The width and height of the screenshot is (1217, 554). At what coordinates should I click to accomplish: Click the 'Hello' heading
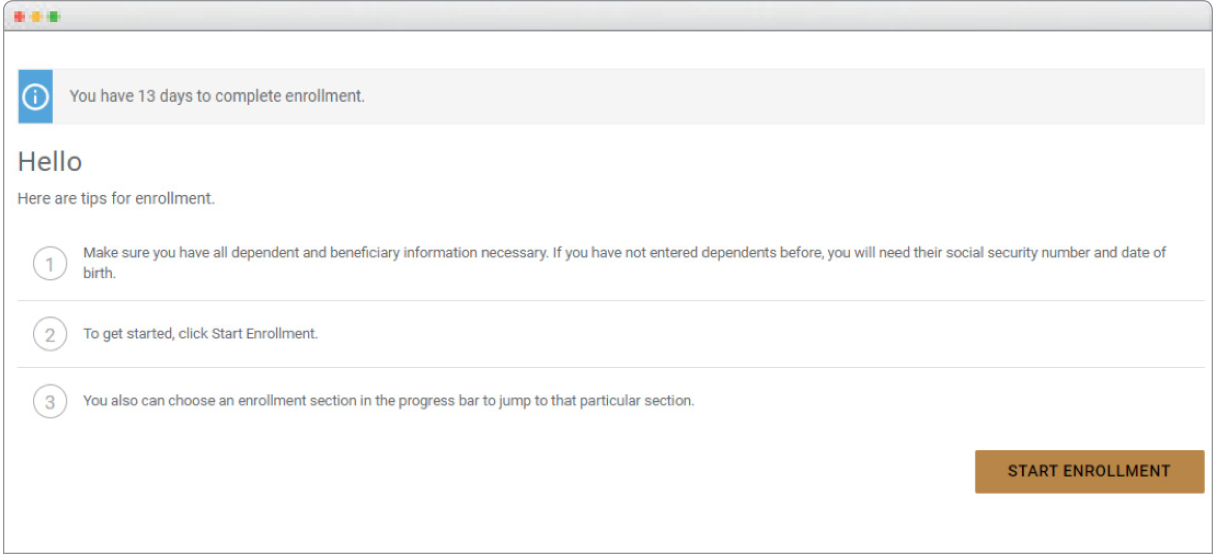click(x=50, y=162)
